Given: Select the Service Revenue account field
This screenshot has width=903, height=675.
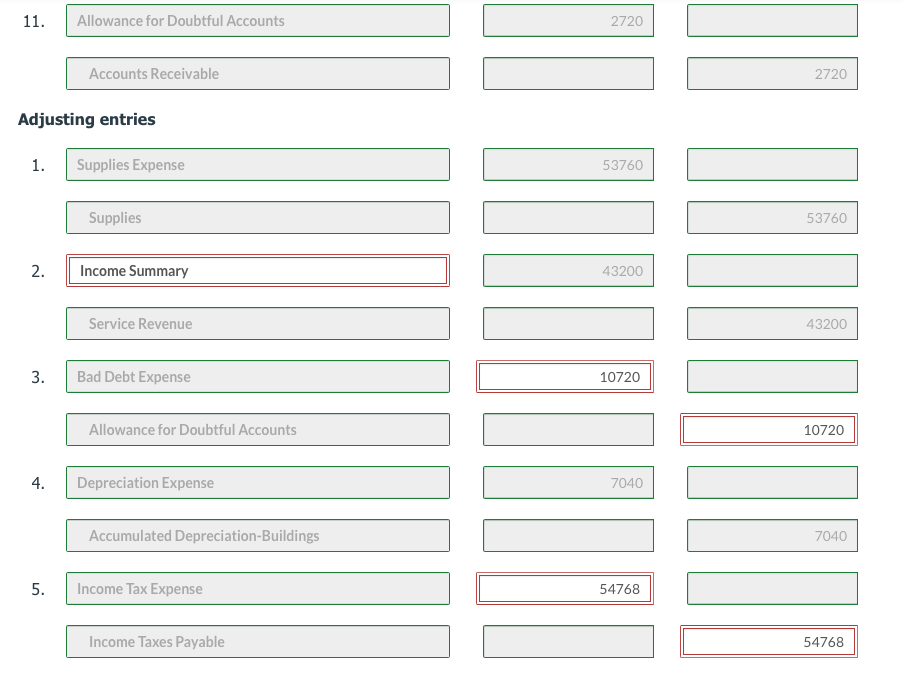Looking at the screenshot, I should tap(258, 324).
